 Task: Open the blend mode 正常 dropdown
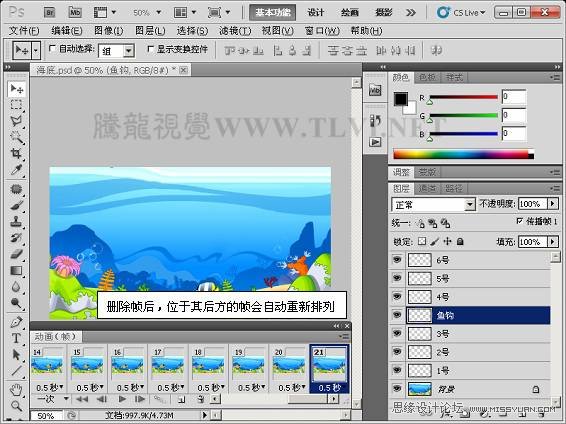click(469, 205)
